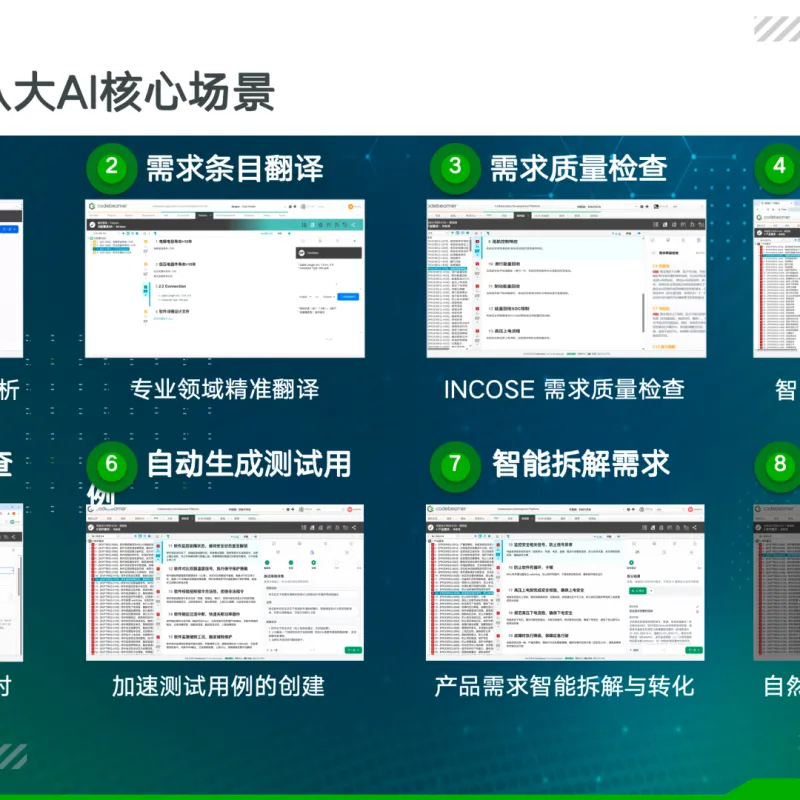Open dropdown arrow beside green button in 智能拆解需求 panel
The height and width of the screenshot is (800, 800).
[x=651, y=590]
